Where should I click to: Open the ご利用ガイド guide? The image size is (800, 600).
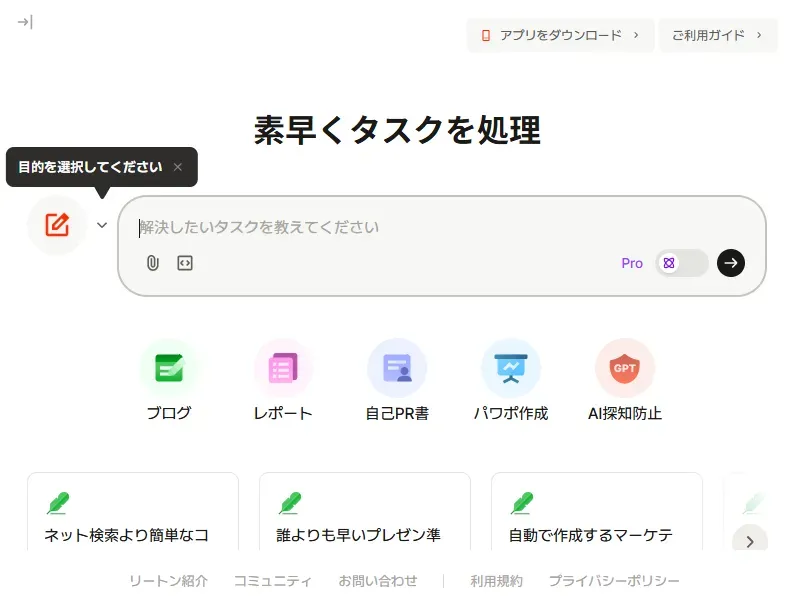pyautogui.click(x=717, y=35)
